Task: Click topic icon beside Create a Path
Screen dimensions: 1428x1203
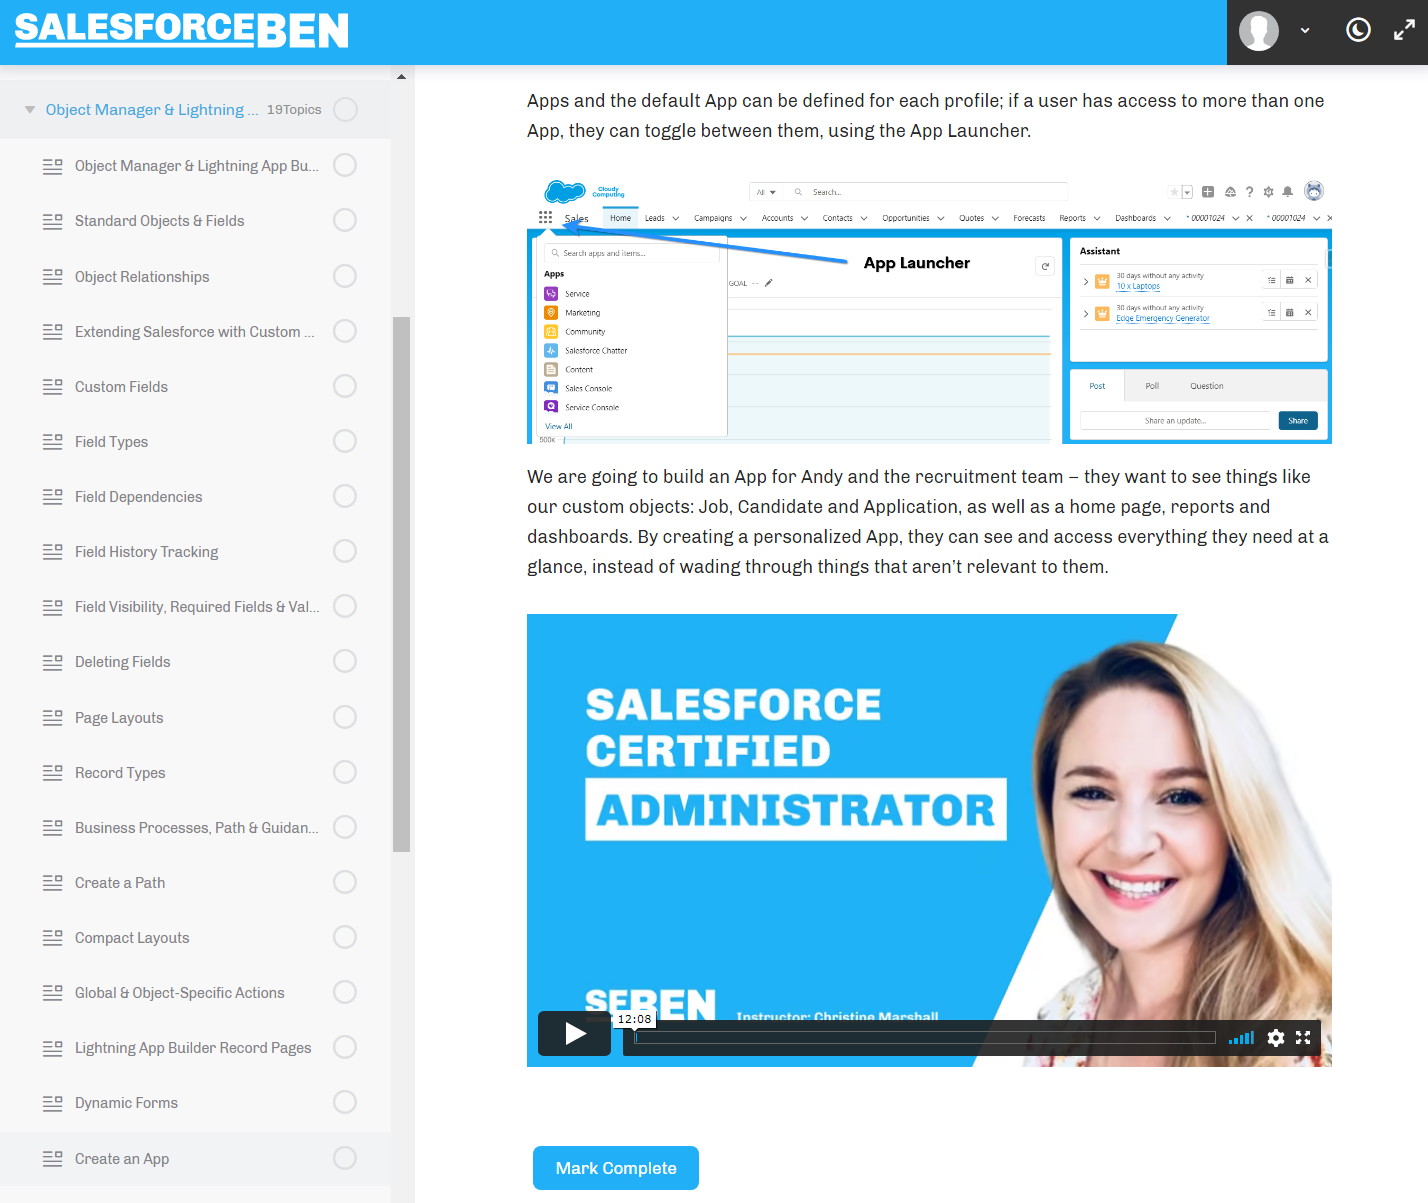Action: pos(53,883)
